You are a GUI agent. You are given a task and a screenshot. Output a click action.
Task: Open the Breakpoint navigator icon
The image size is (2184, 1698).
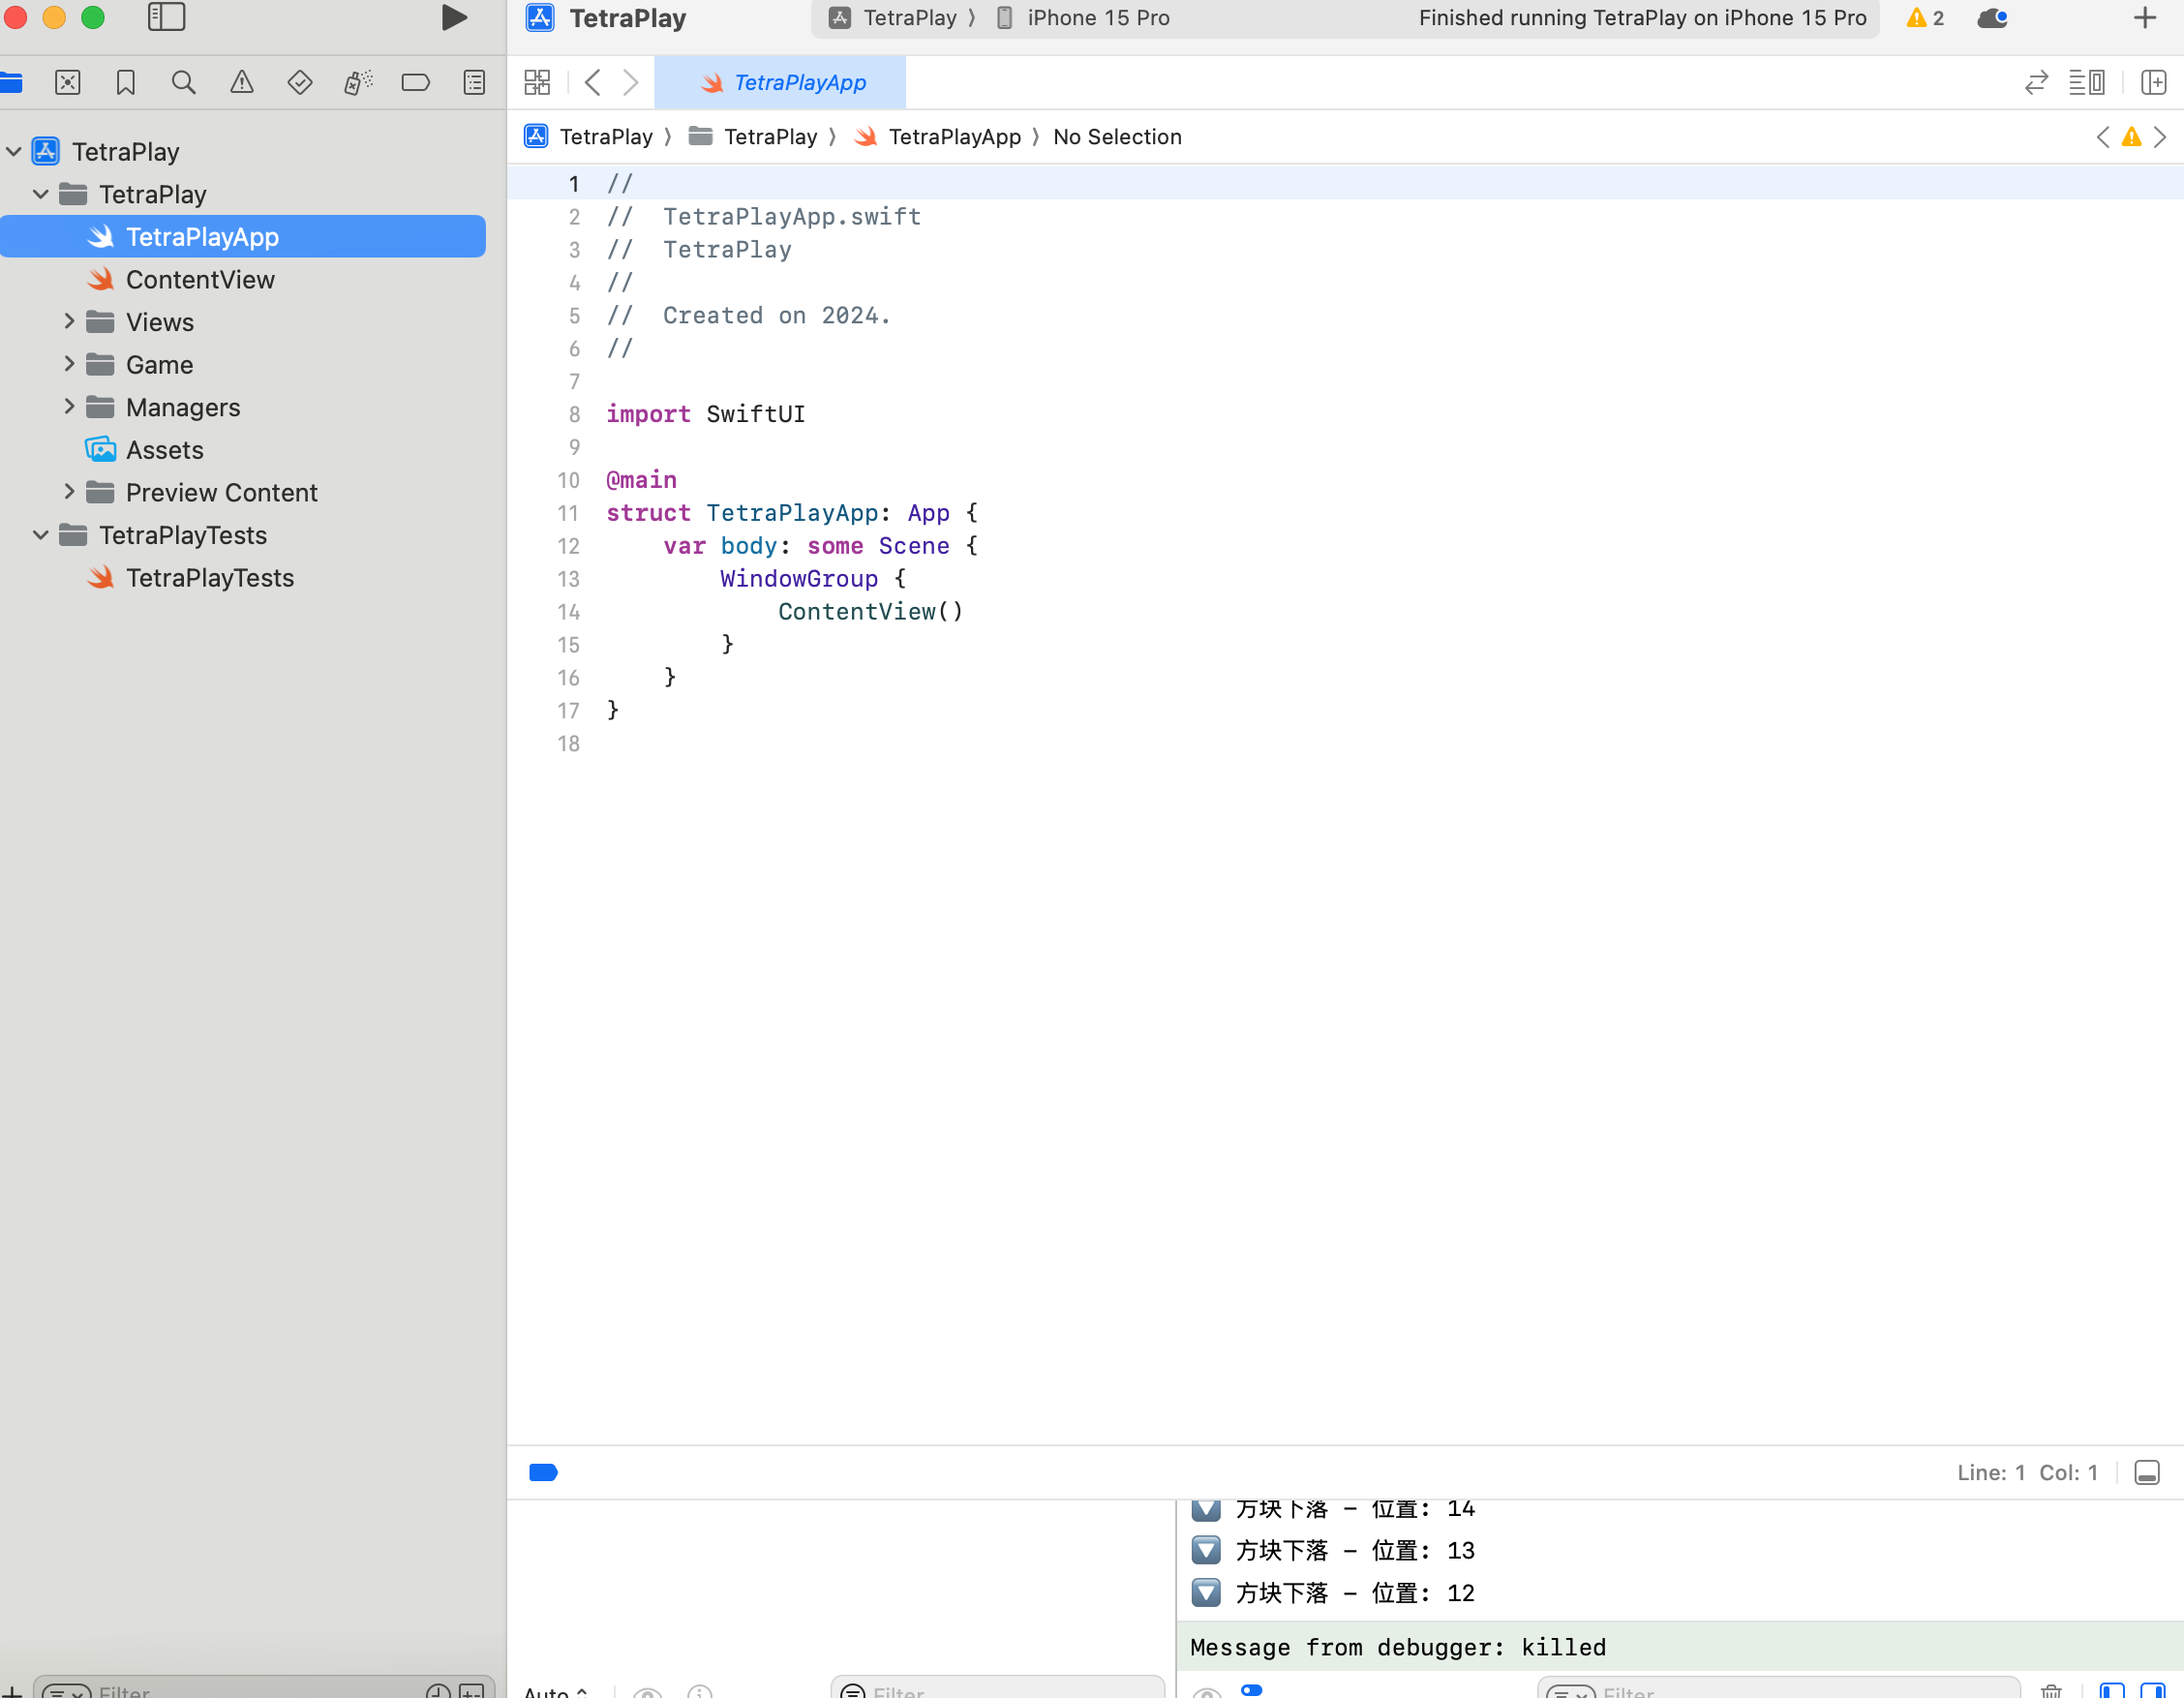(x=415, y=82)
